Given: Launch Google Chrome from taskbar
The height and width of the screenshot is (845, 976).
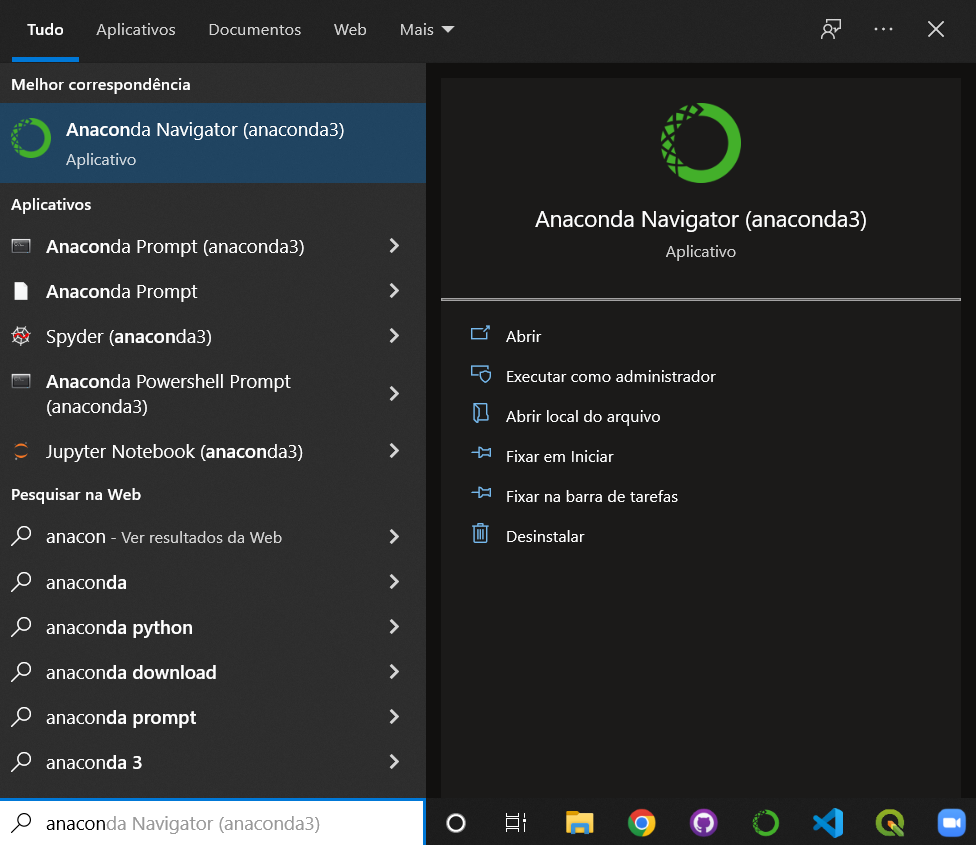Looking at the screenshot, I should (x=641, y=823).
